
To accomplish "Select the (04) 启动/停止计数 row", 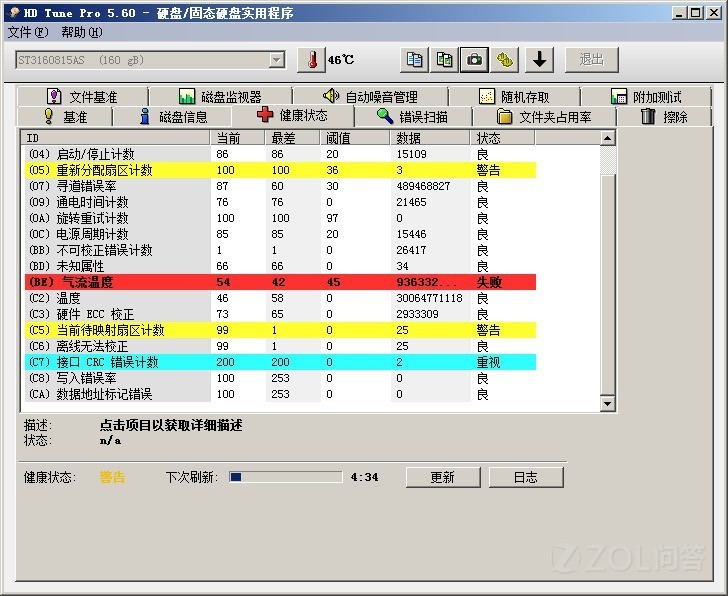I will (x=280, y=154).
